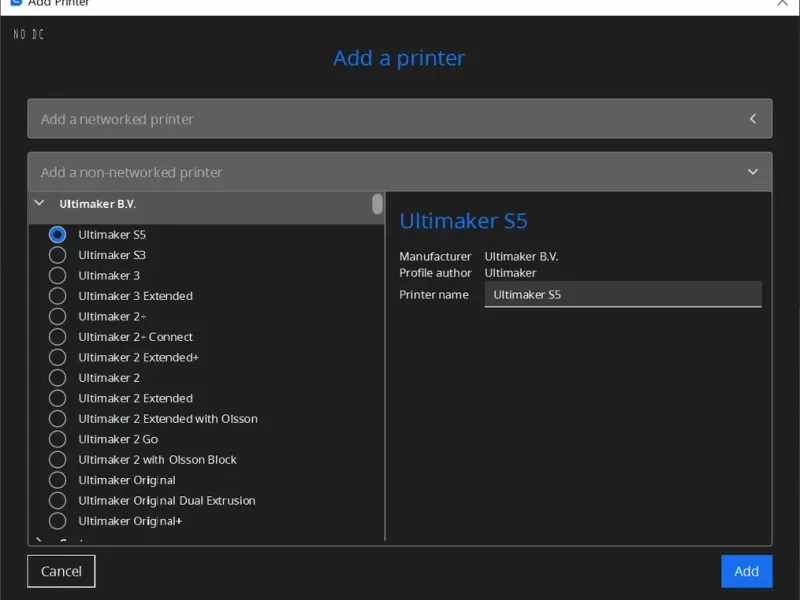The image size is (800, 600).
Task: Choose the Ultimaker Original radio button
Action: coord(58,480)
